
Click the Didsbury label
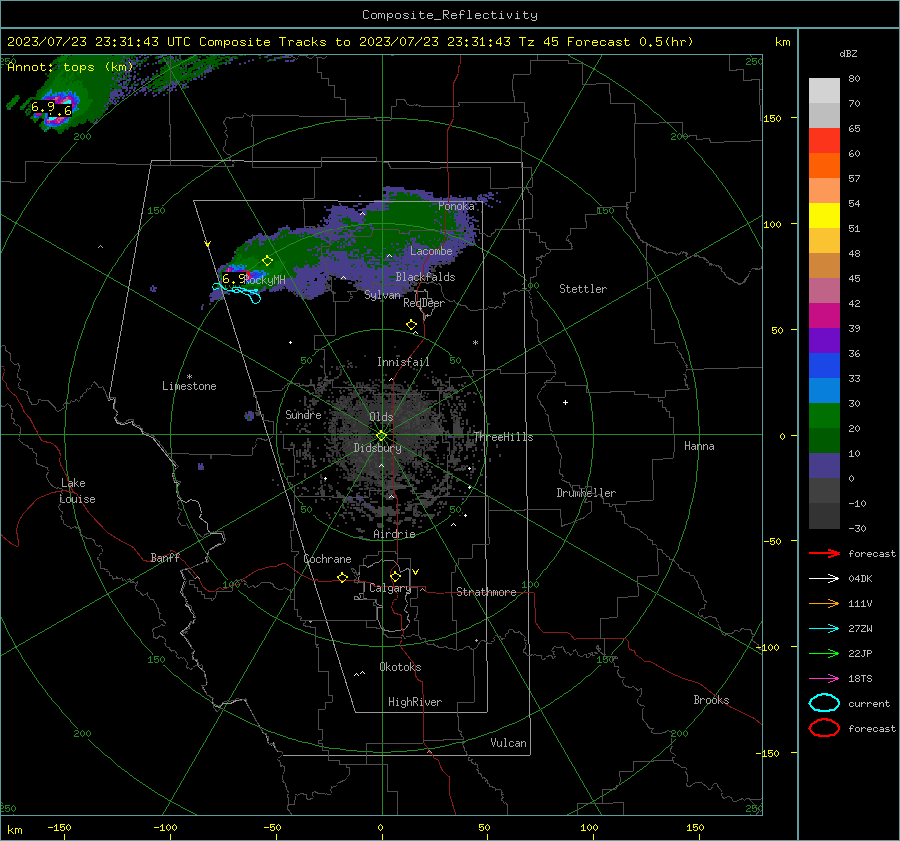pos(377,448)
